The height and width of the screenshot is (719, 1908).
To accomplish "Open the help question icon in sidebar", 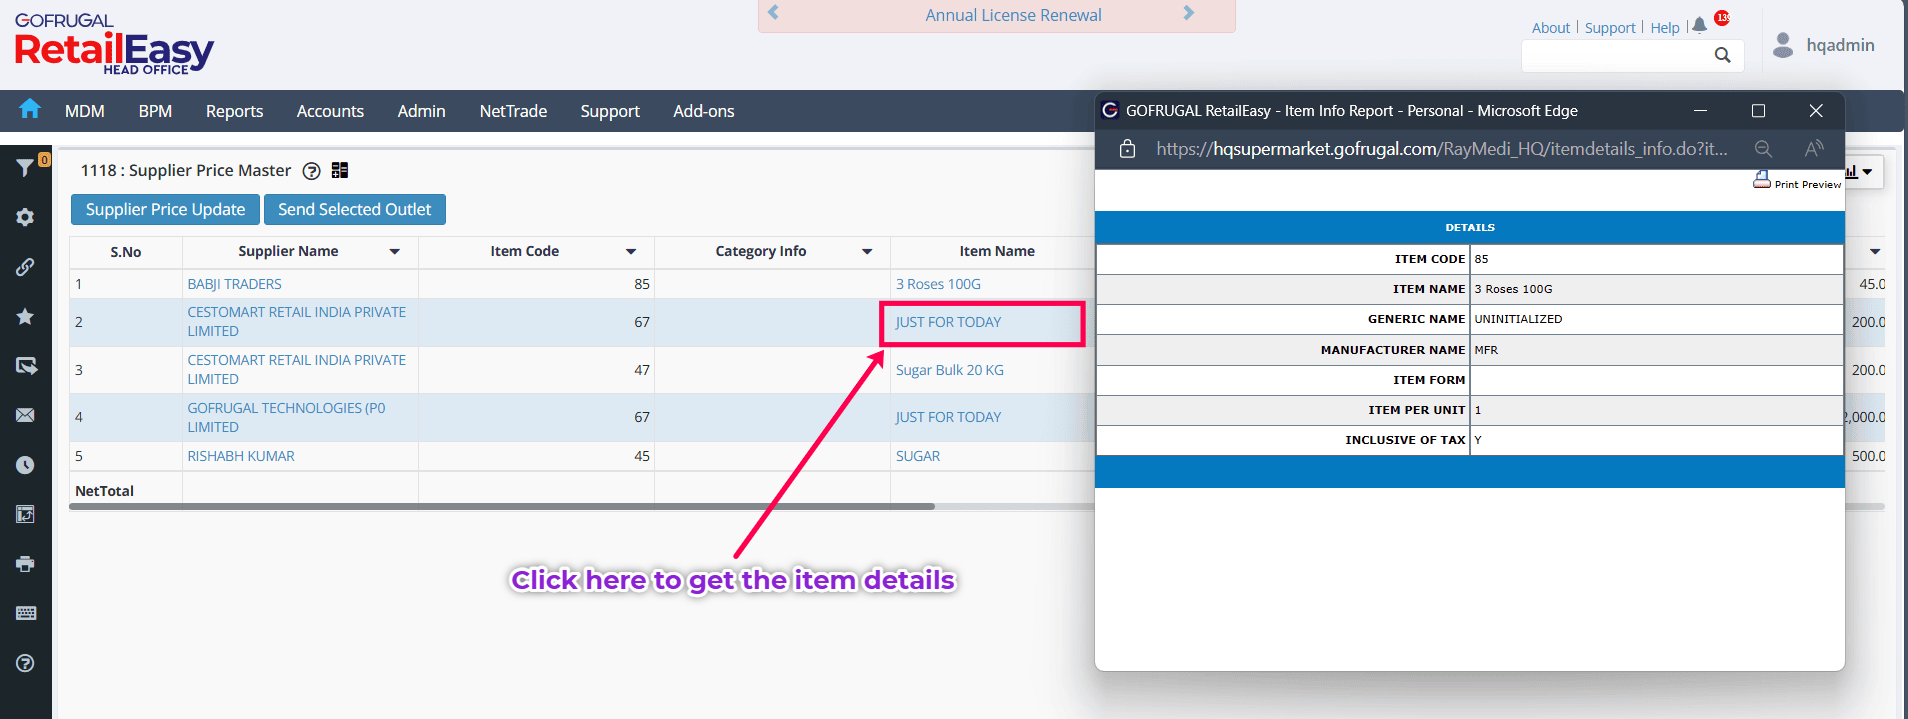I will (x=25, y=663).
